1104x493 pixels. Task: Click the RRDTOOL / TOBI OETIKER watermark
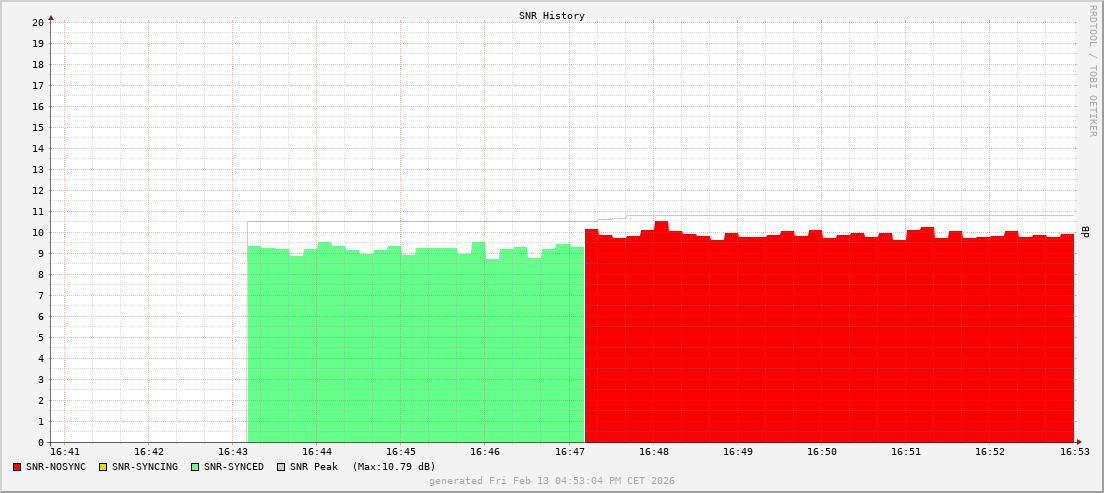[1092, 70]
